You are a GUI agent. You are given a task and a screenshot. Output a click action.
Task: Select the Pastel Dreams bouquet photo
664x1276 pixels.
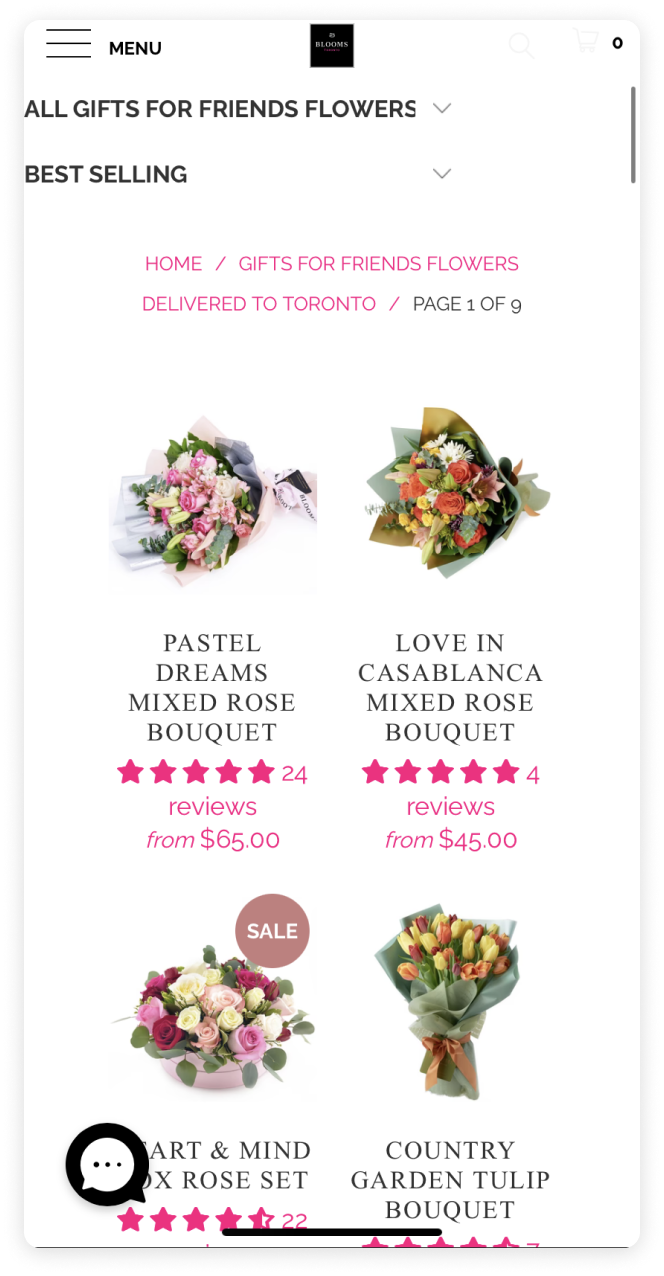click(x=212, y=505)
